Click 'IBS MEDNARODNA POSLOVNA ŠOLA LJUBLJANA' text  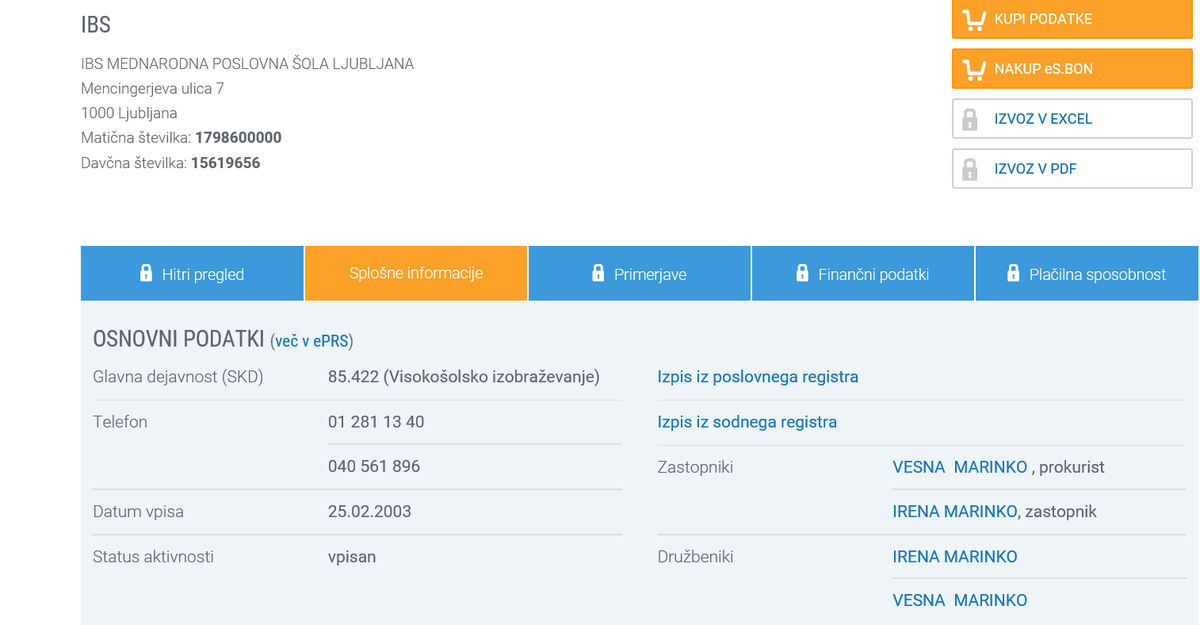[247, 64]
